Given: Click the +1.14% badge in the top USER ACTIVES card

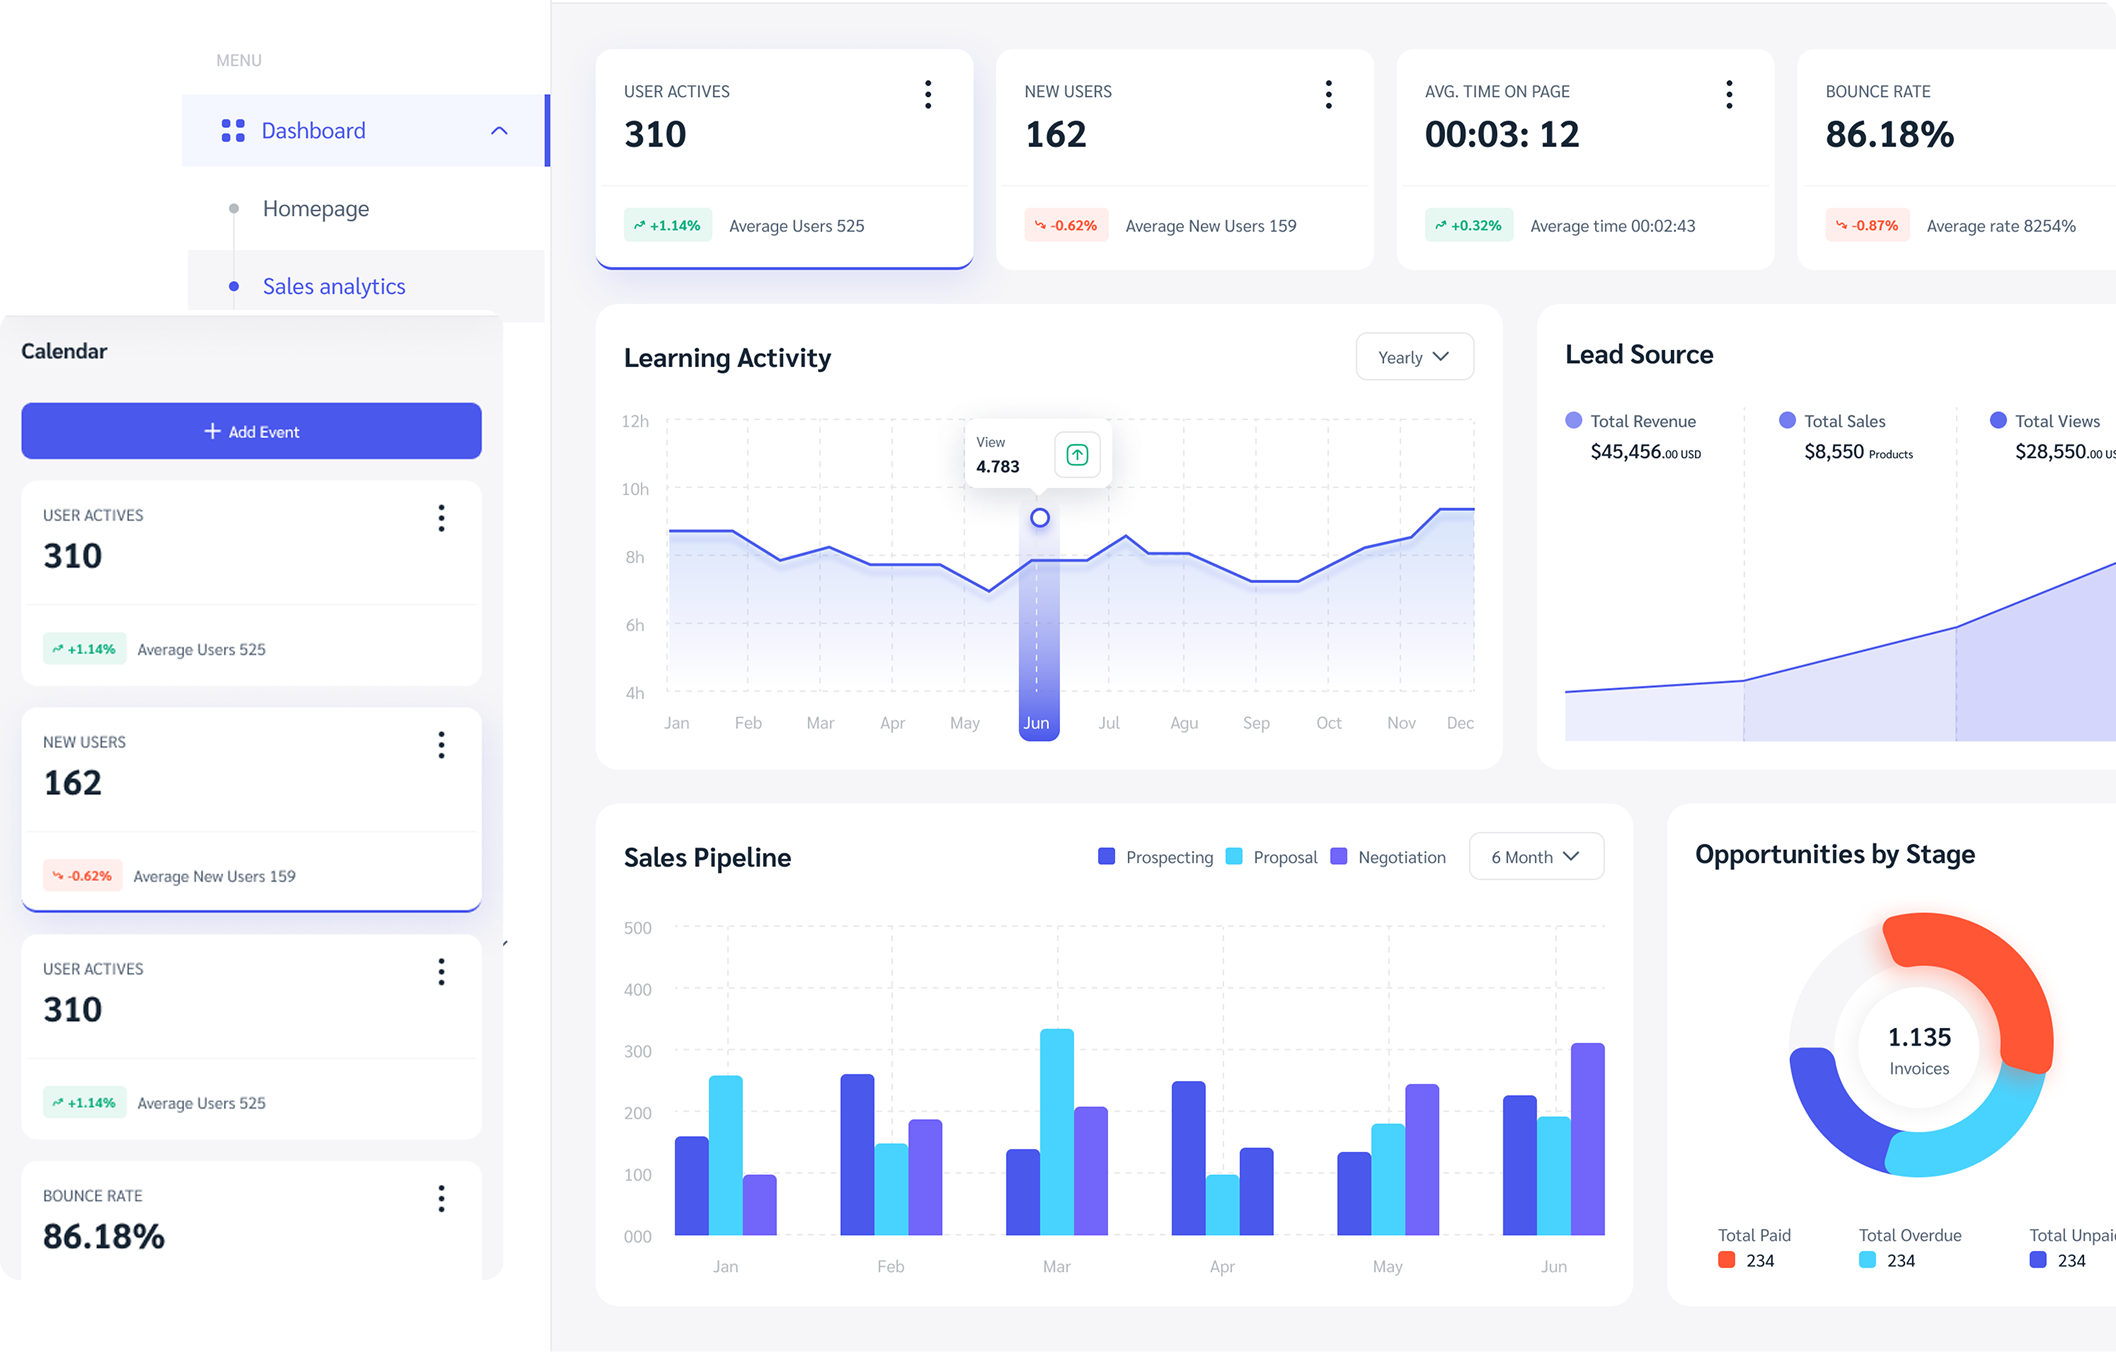Looking at the screenshot, I should pos(668,226).
